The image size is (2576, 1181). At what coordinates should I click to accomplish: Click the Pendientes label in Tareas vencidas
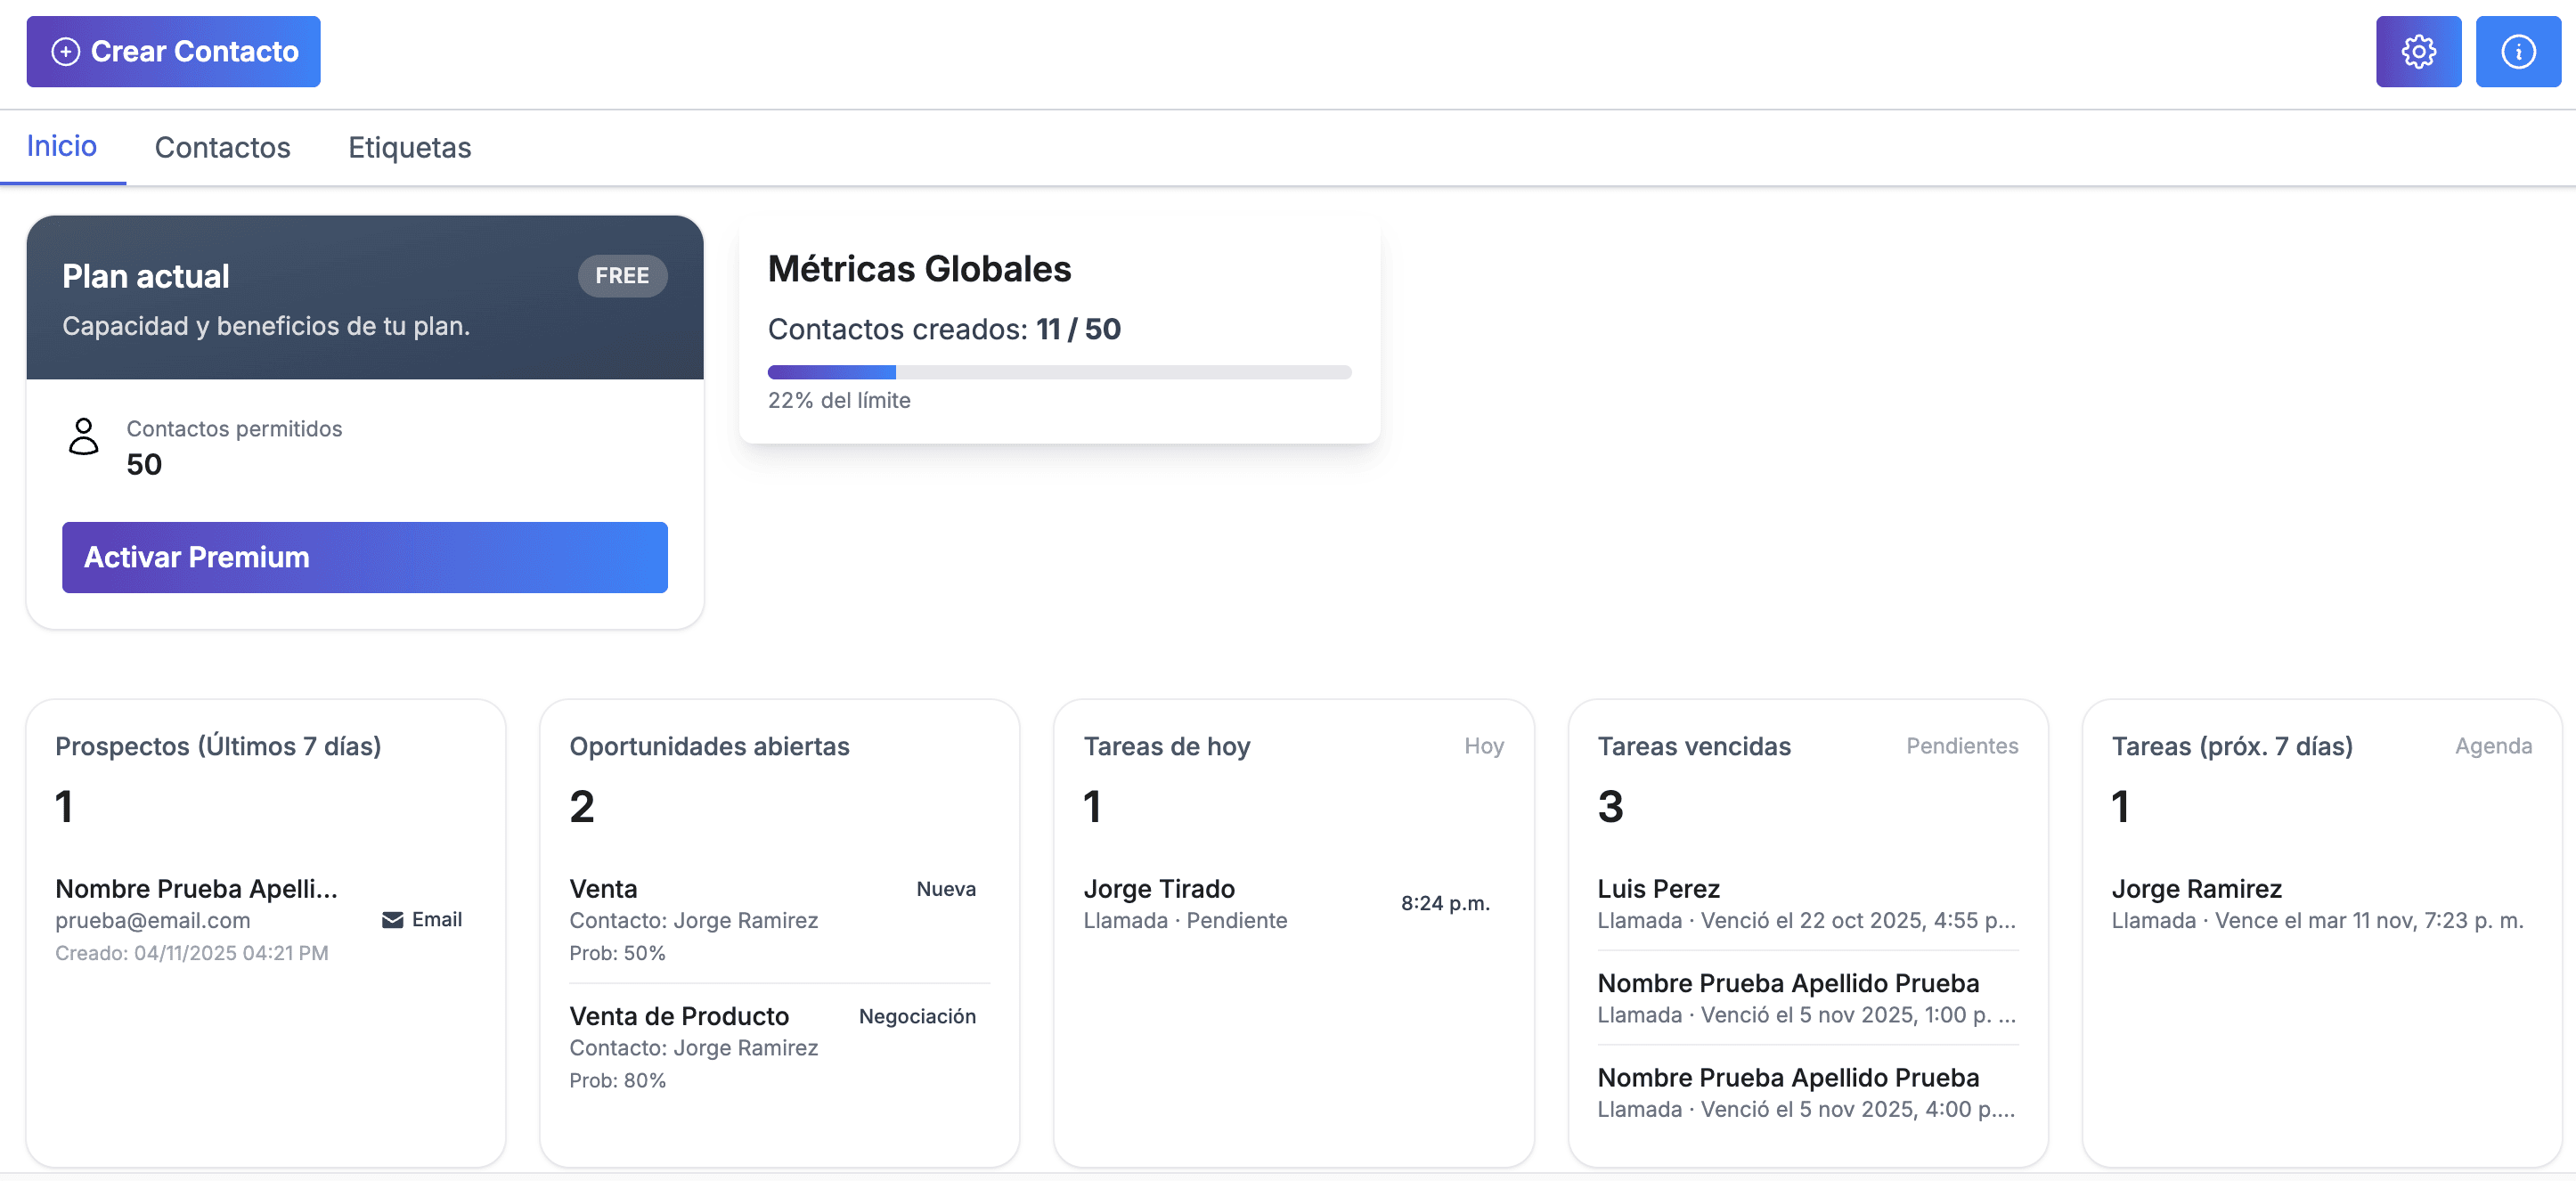[1962, 746]
